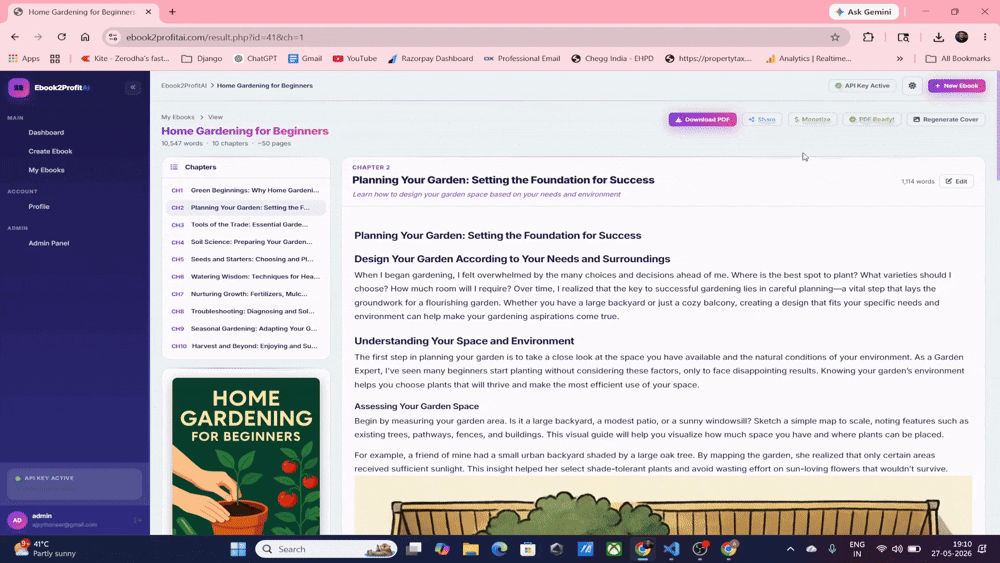This screenshot has height=563, width=1000.
Task: Launch Microsoft Edge from the taskbar
Action: click(499, 549)
